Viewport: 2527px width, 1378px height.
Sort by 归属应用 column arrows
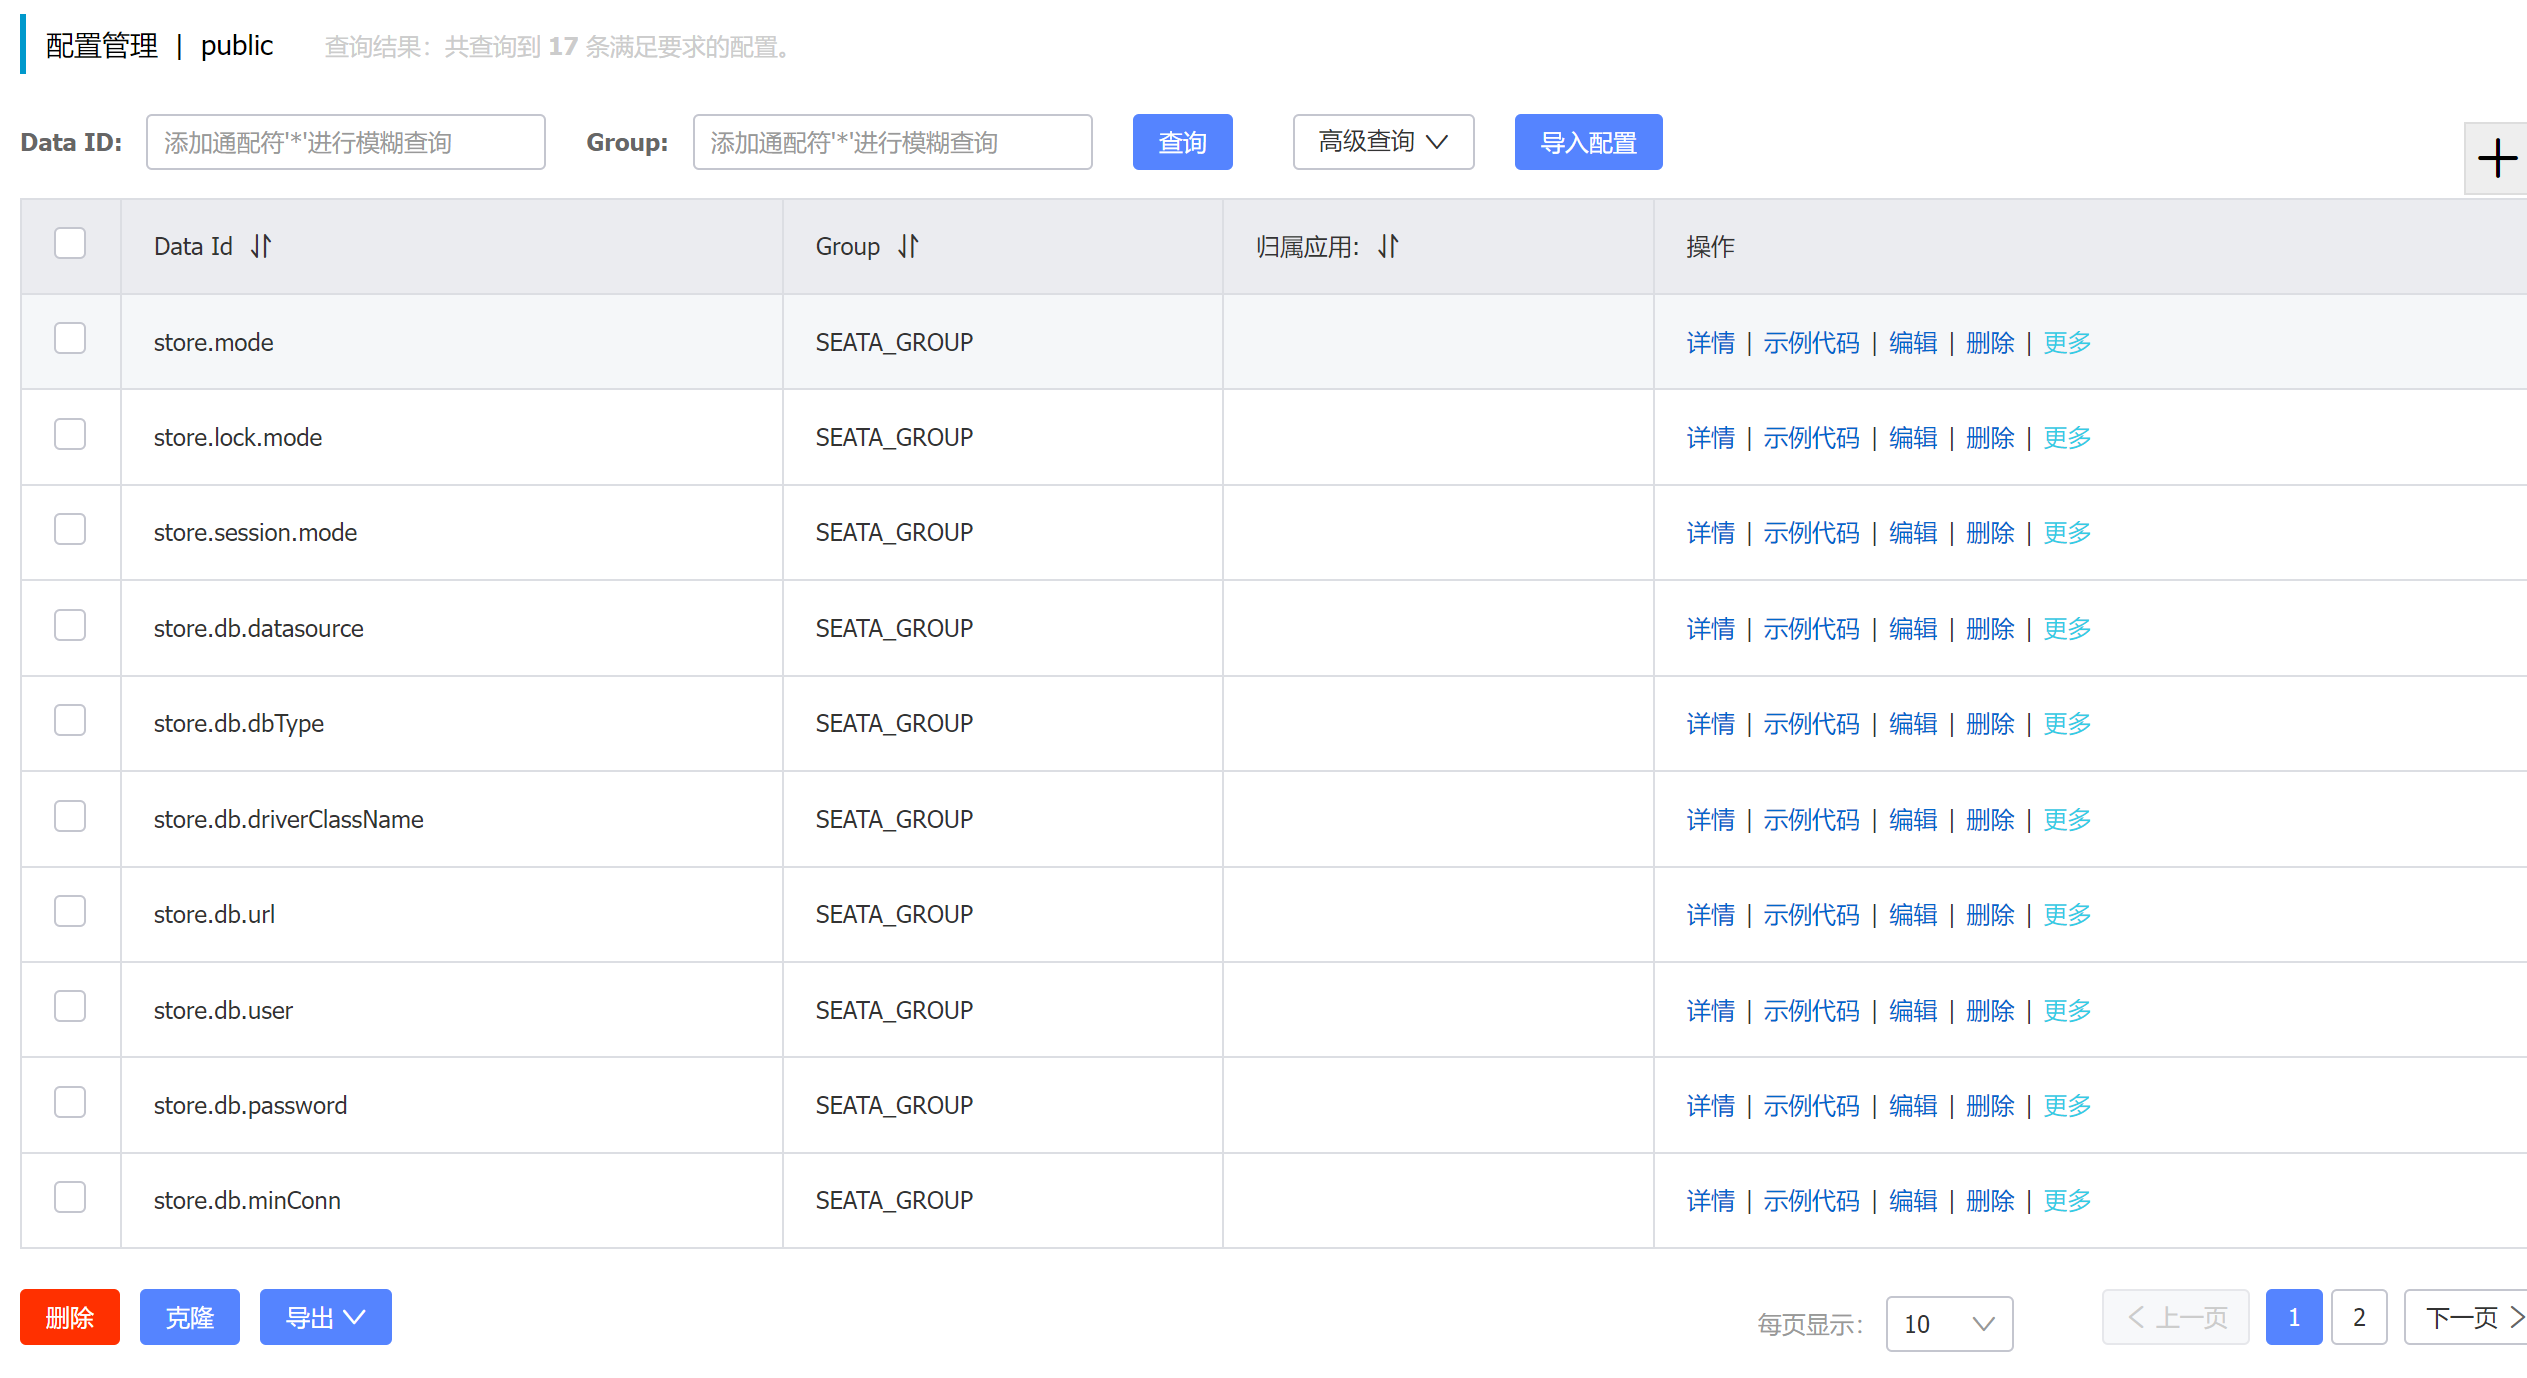1388,246
